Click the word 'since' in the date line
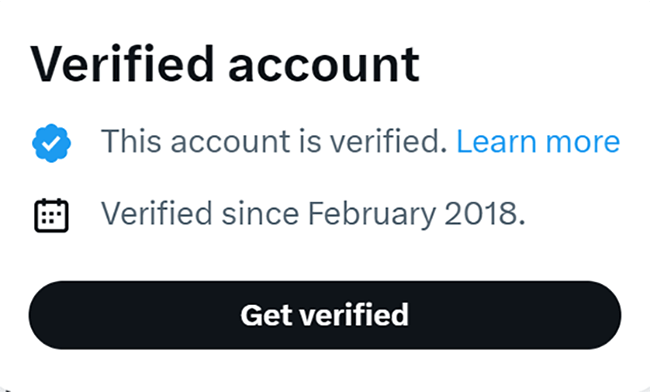Viewport: 650px width, 392px height. pos(260,214)
